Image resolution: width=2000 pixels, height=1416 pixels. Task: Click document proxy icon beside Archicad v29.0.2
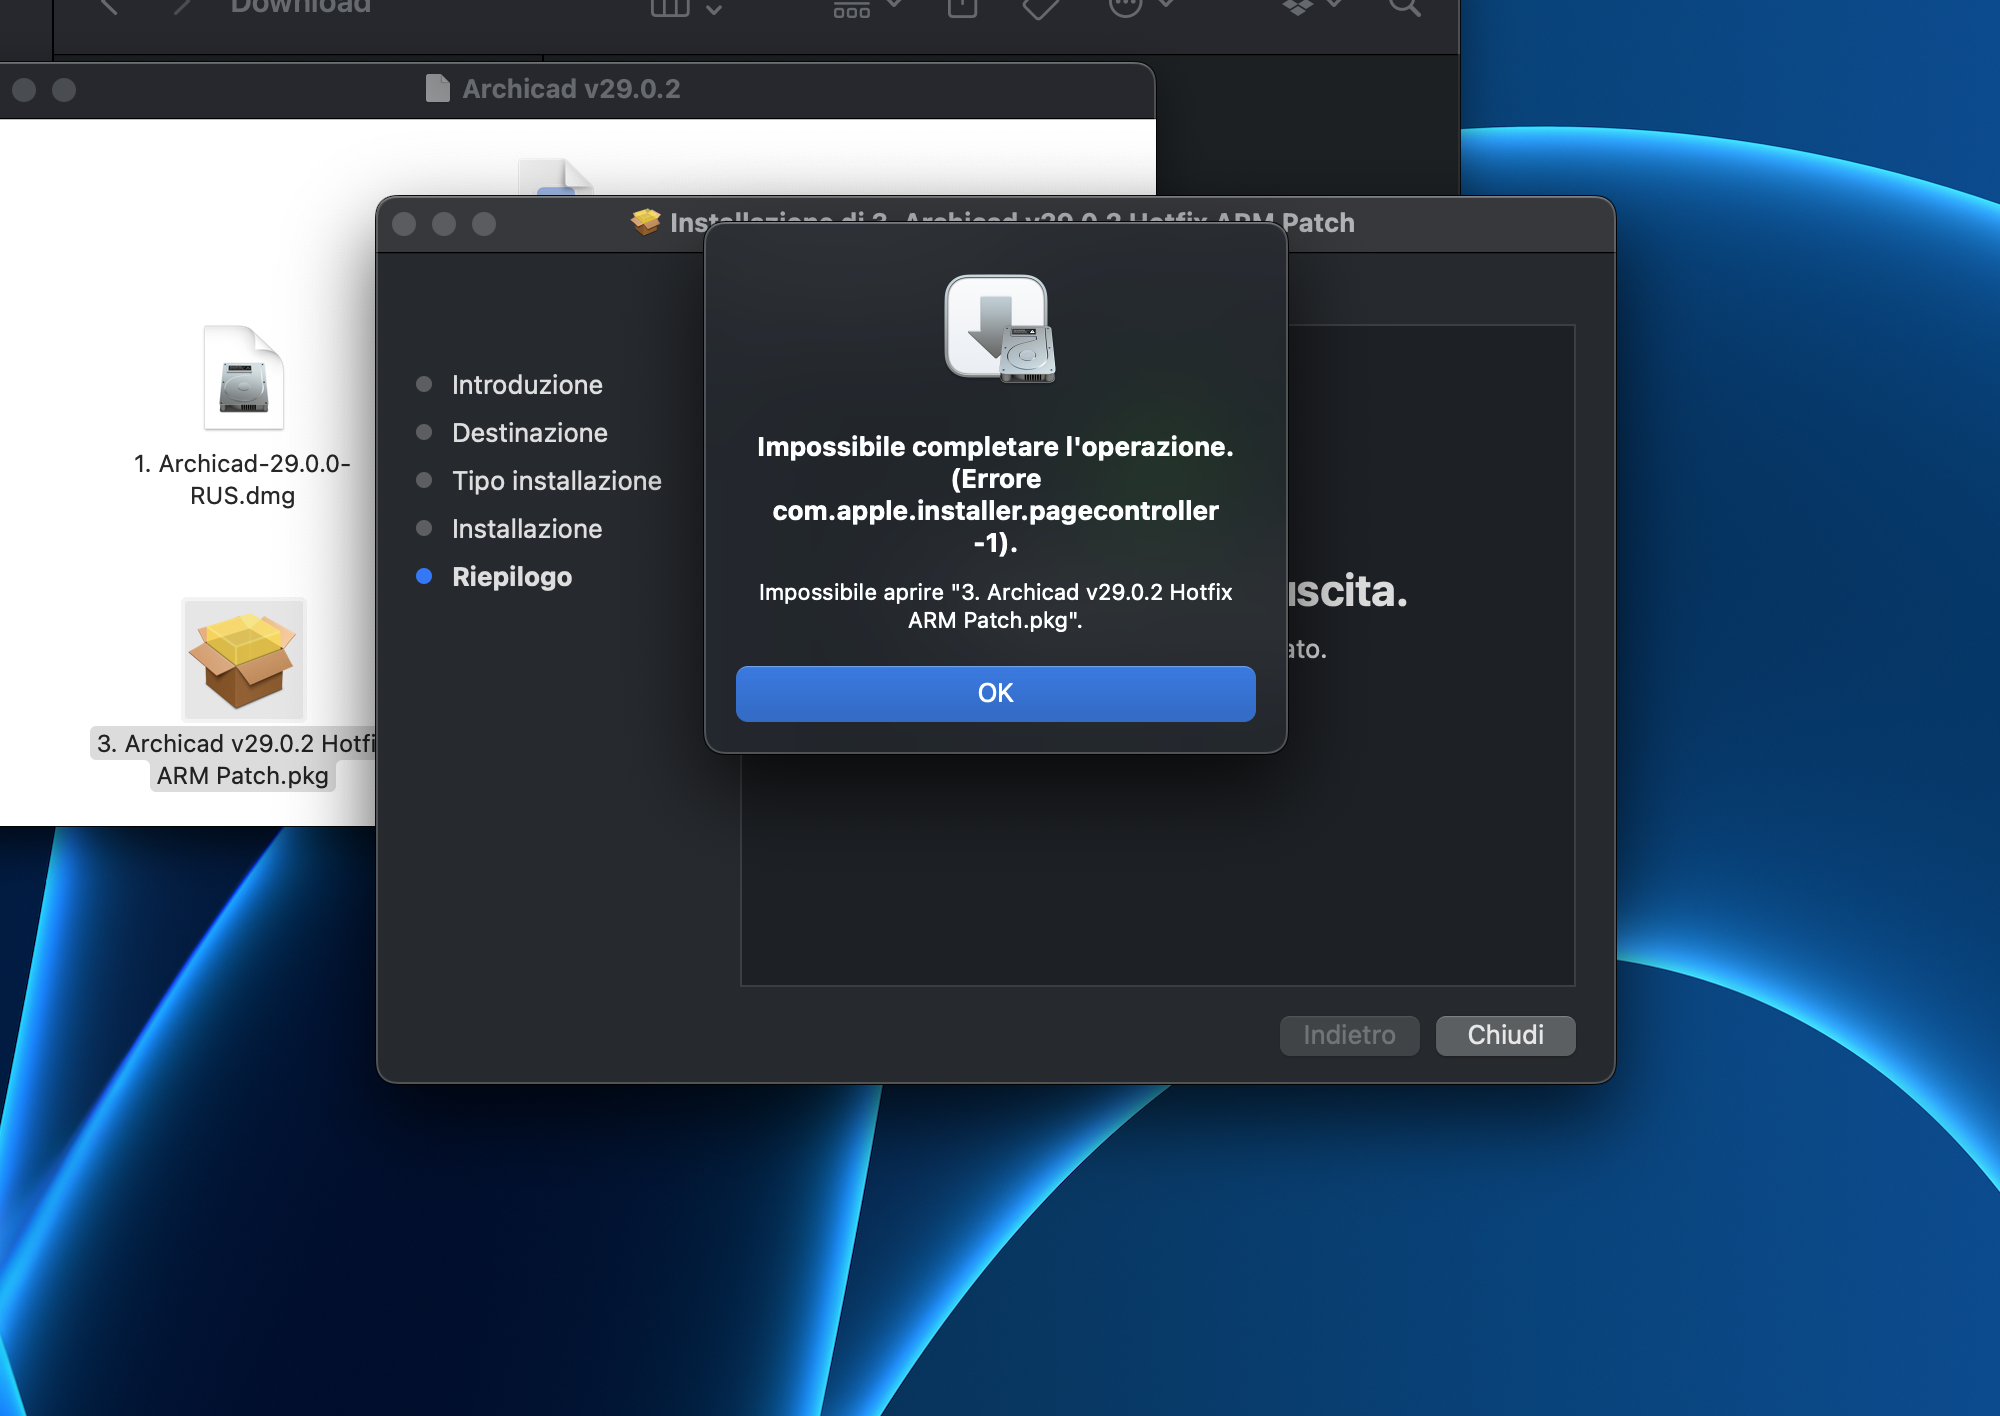[x=437, y=89]
